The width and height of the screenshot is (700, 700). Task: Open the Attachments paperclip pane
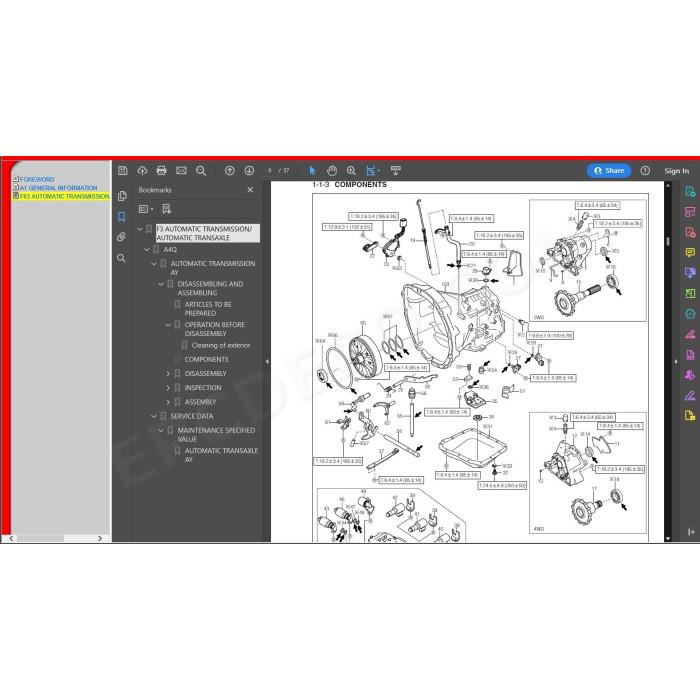(x=121, y=237)
